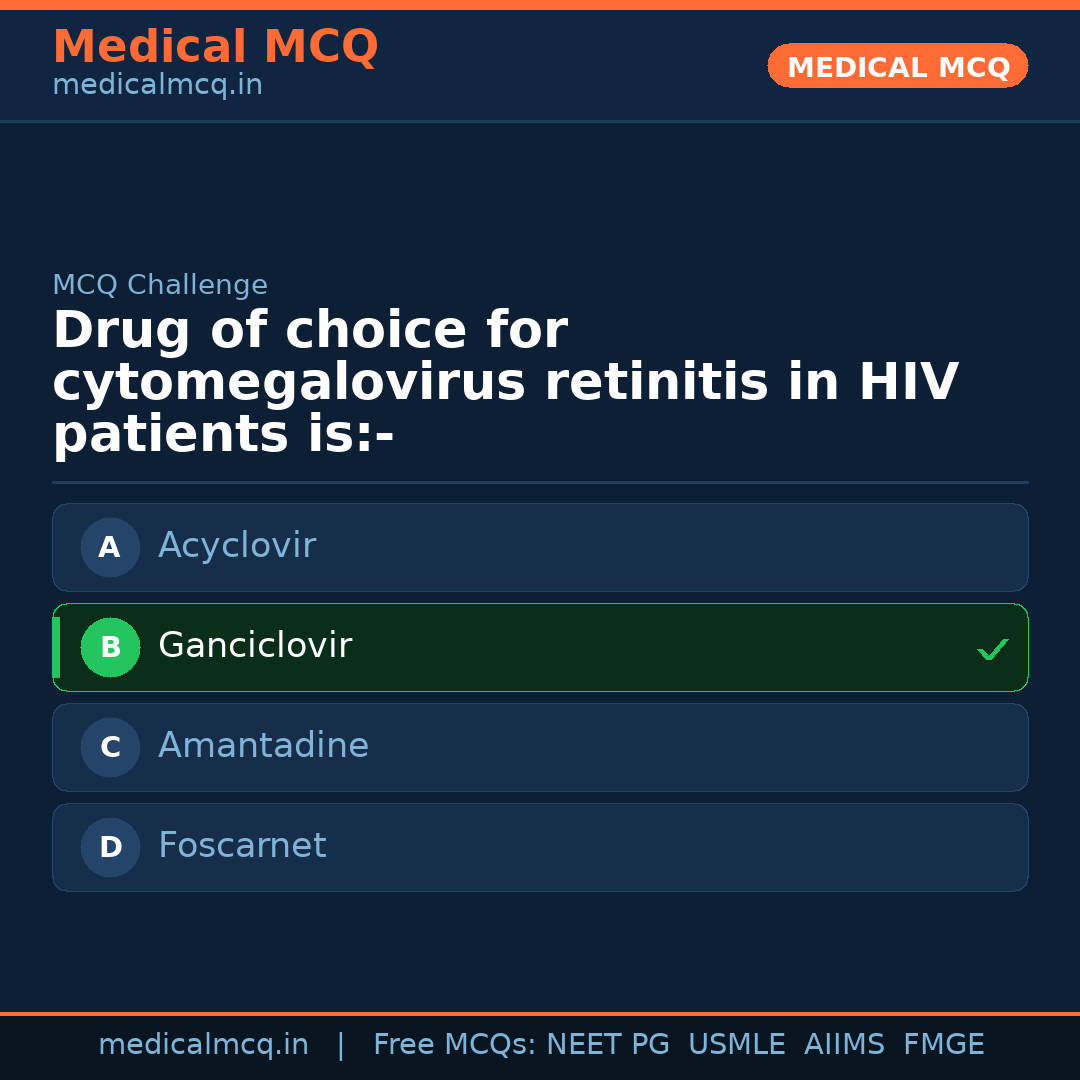
Task: Click the green checkmark on Ganciclovir
Action: point(992,649)
